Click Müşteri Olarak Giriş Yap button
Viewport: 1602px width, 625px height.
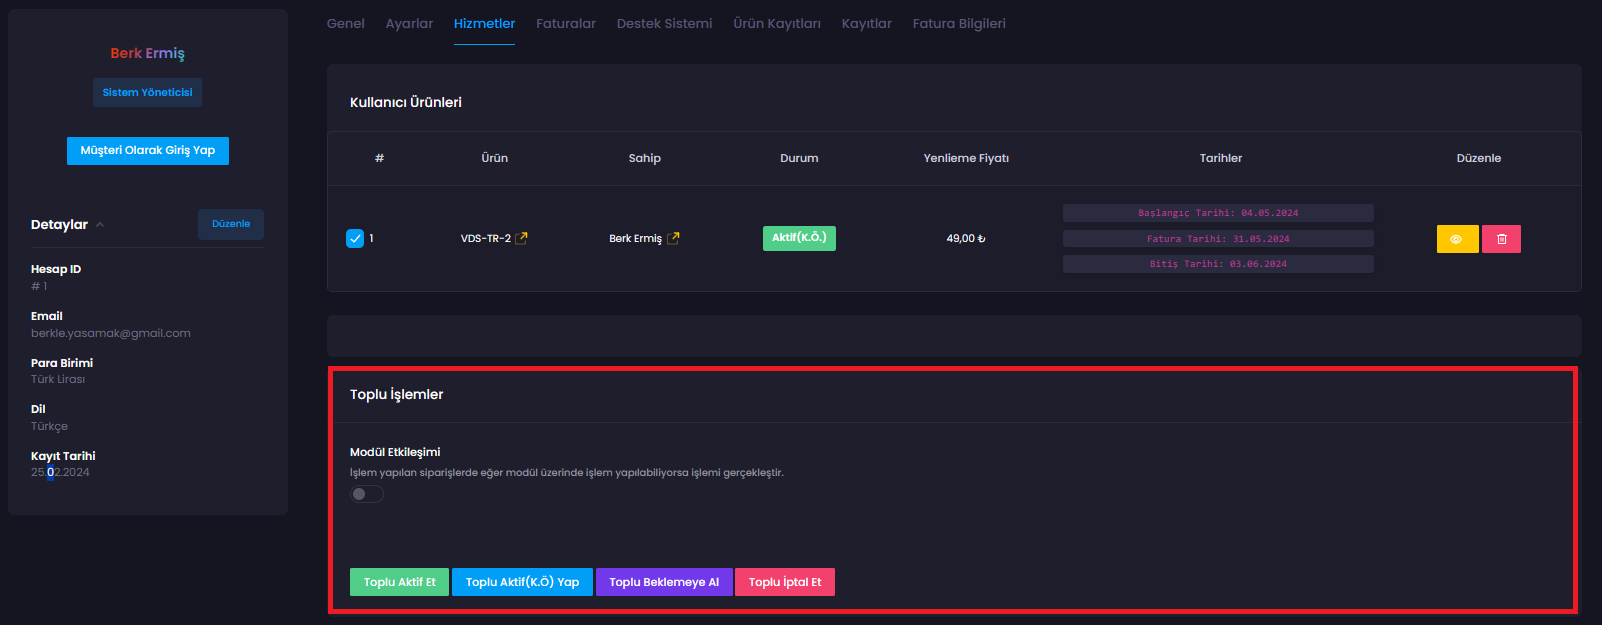(x=148, y=151)
